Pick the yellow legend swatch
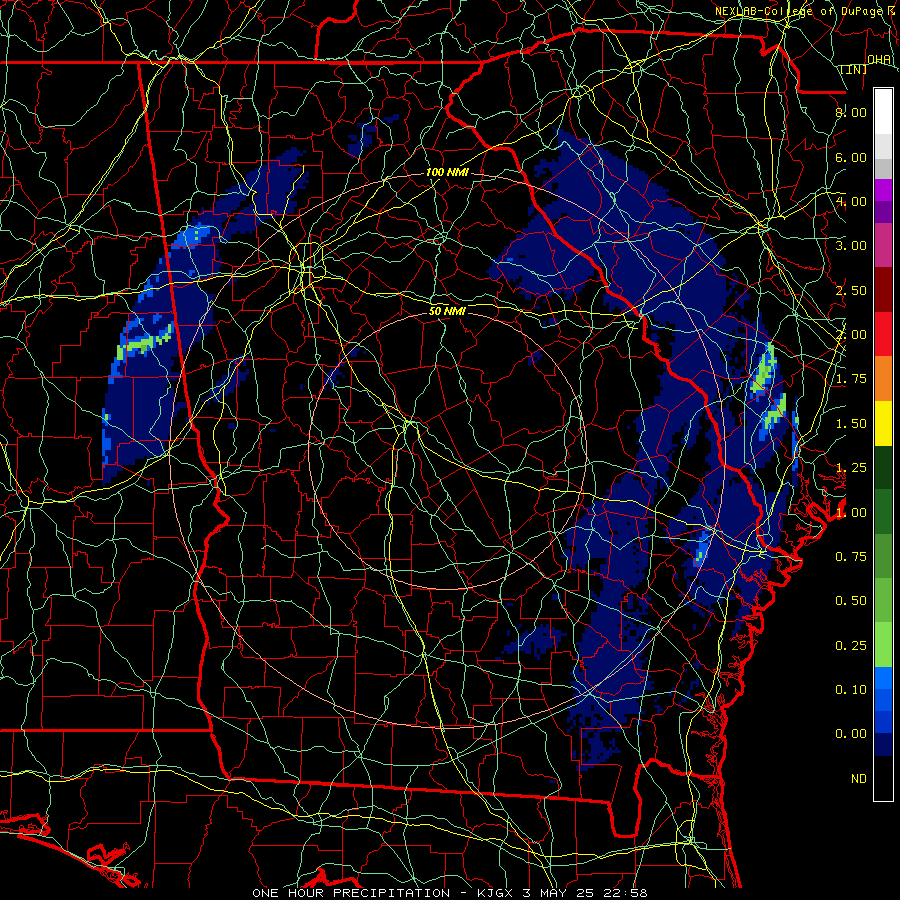The width and height of the screenshot is (900, 900). (883, 424)
